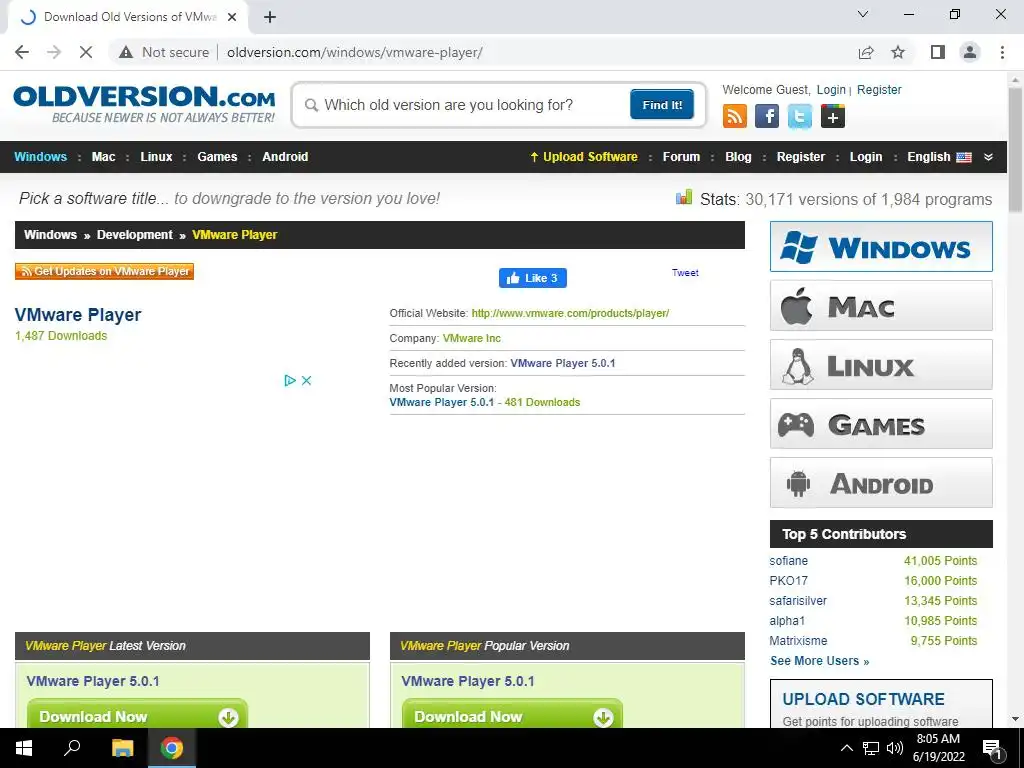The width and height of the screenshot is (1024, 768).
Task: Show hidden tray icons chevron
Action: coord(846,748)
